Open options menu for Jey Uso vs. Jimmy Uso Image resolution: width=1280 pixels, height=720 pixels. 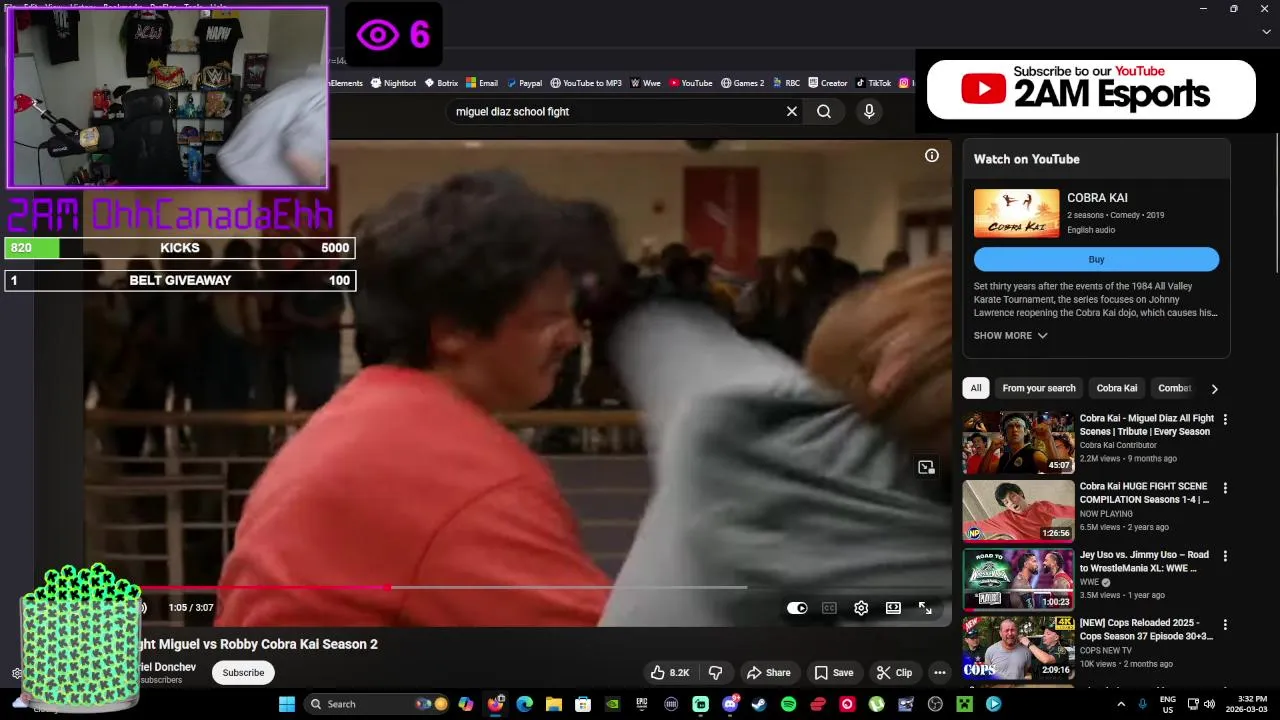[x=1225, y=556]
